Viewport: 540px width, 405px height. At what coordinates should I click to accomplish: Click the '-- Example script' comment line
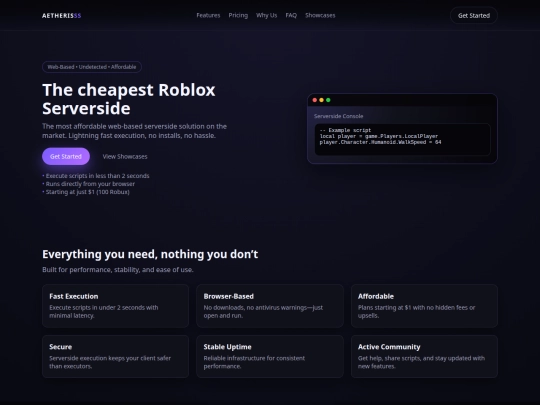(x=345, y=130)
